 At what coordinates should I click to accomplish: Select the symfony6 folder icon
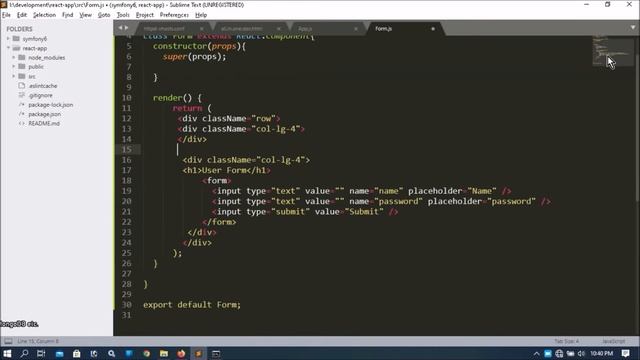coord(16,39)
